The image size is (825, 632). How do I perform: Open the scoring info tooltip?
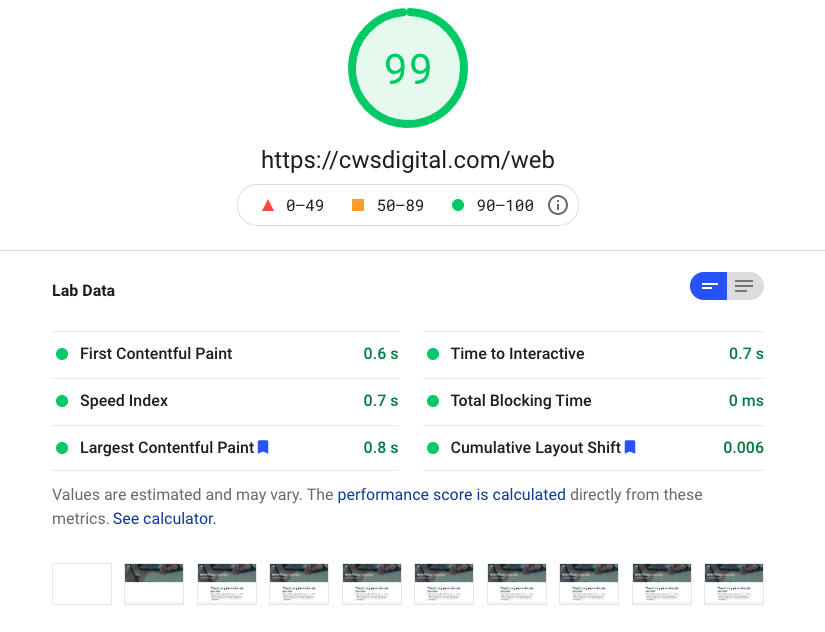(x=557, y=204)
